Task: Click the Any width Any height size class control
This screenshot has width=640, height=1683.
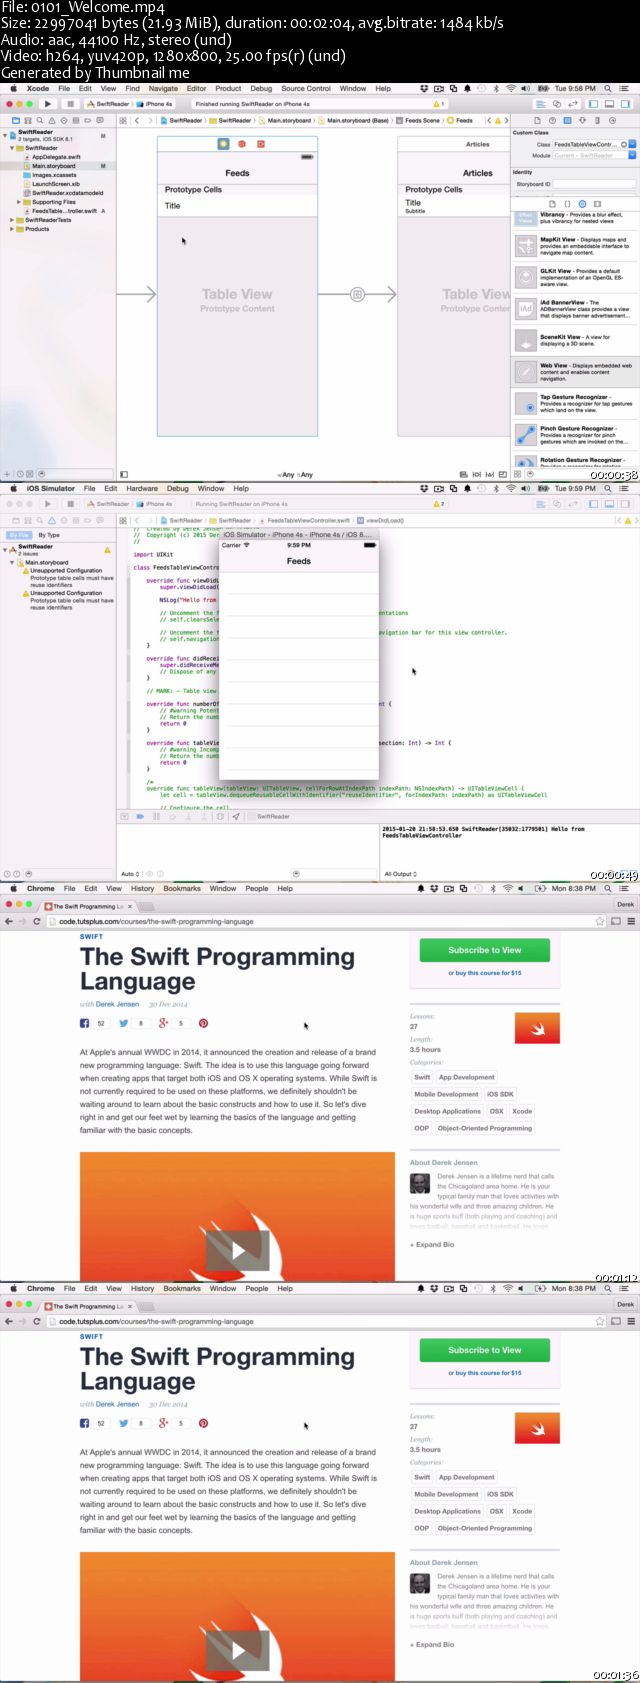Action: pos(295,475)
